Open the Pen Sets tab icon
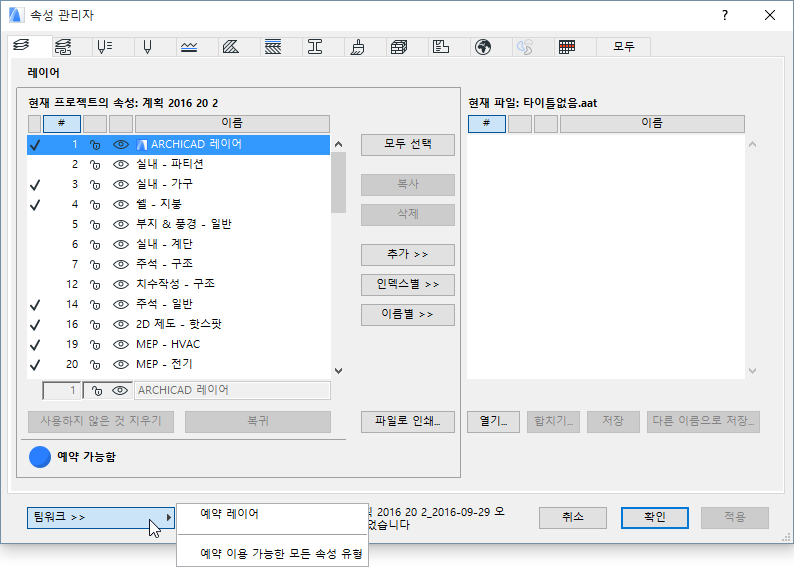This screenshot has height=567, width=794. click(x=105, y=47)
